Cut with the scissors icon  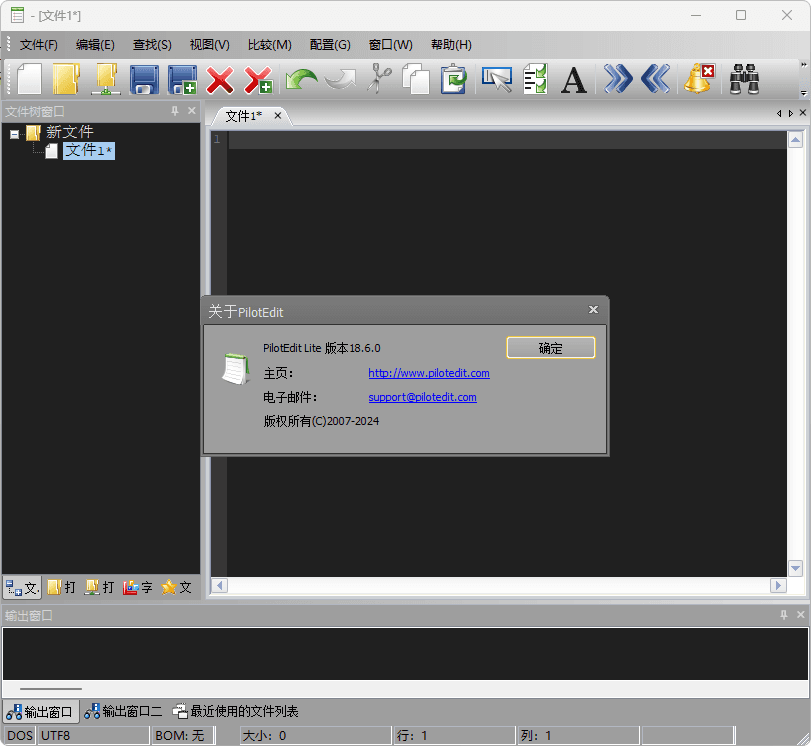(x=380, y=79)
